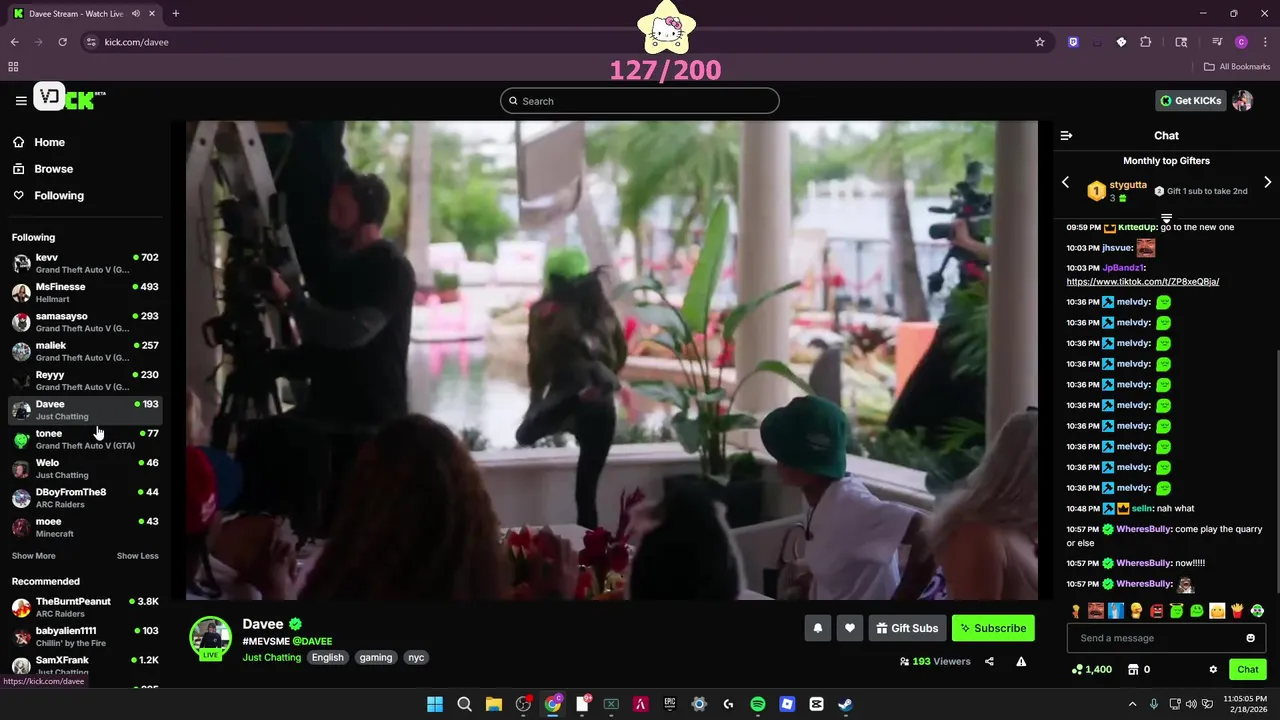Open the share icon below the stream
Screen dimensions: 1280x720
989,661
